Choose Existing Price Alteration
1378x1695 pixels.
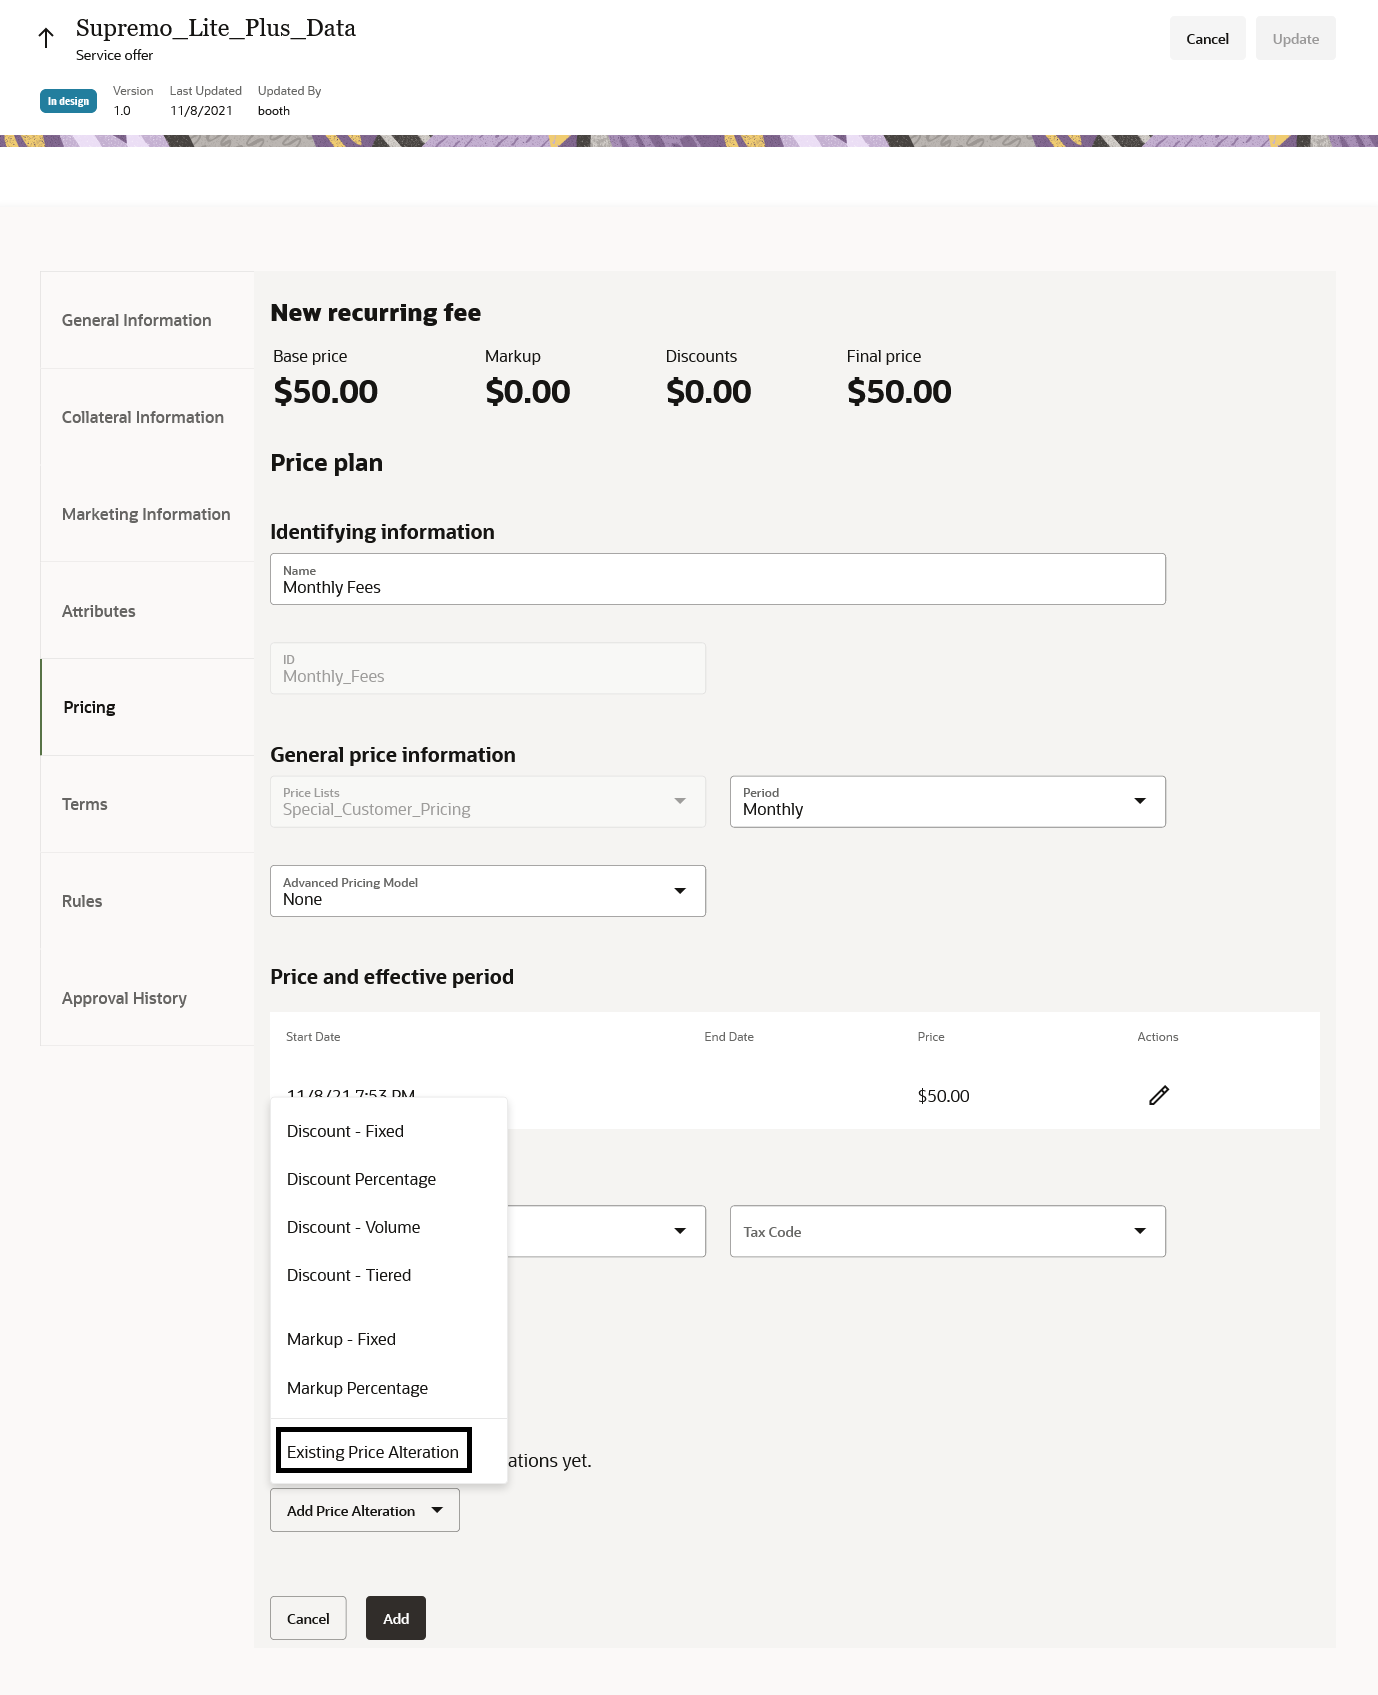click(373, 1451)
